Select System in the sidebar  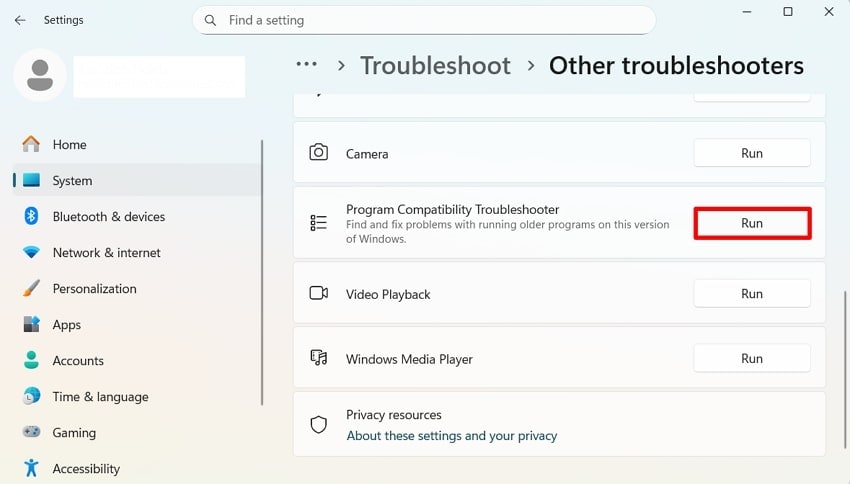point(137,180)
